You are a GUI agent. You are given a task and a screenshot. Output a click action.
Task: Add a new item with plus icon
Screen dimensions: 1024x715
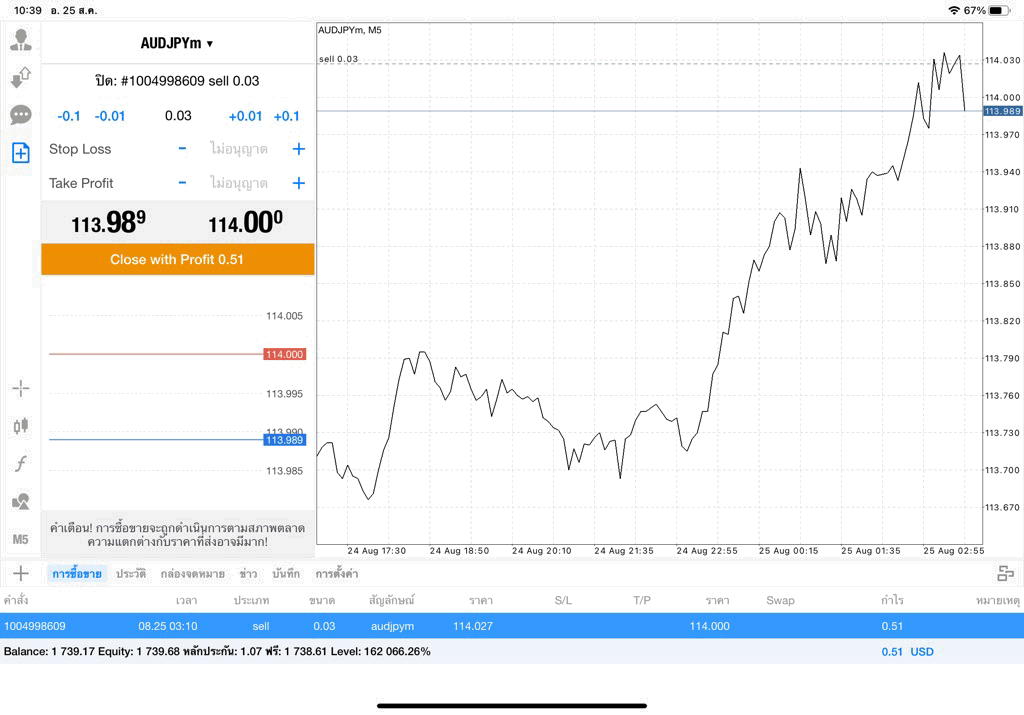[x=21, y=573]
